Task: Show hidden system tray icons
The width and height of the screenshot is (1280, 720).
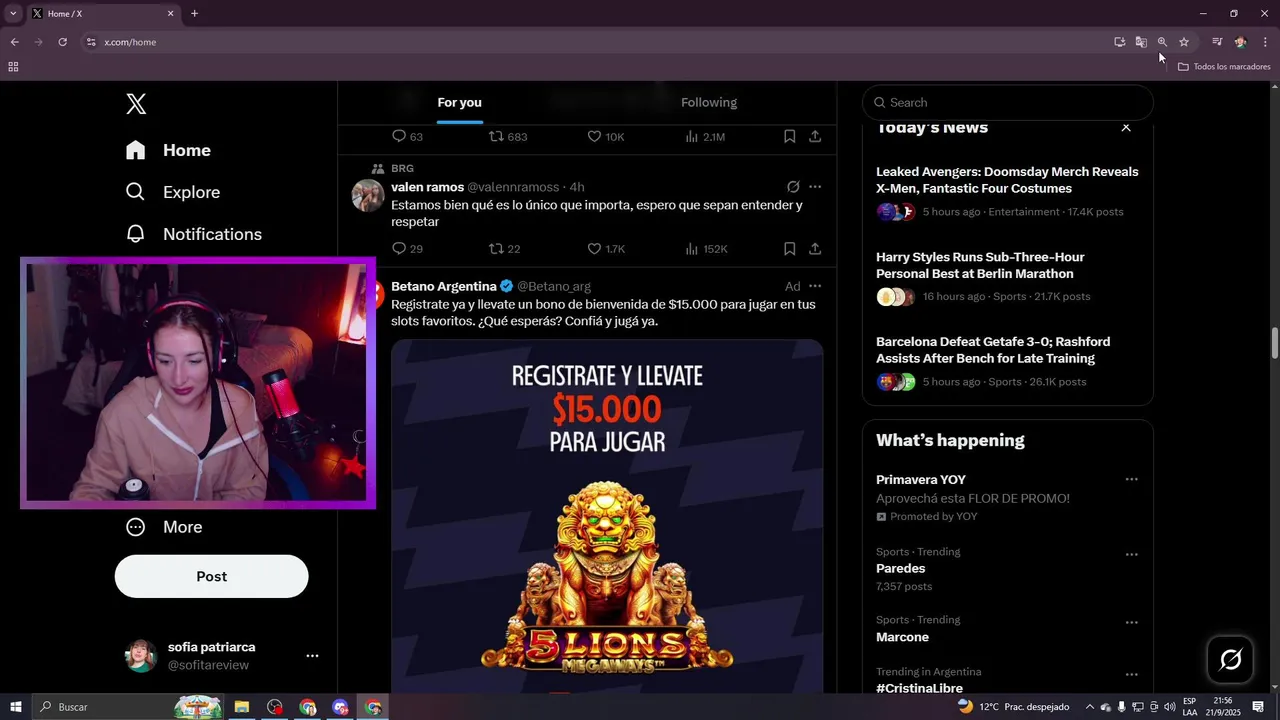Action: pyautogui.click(x=1089, y=707)
